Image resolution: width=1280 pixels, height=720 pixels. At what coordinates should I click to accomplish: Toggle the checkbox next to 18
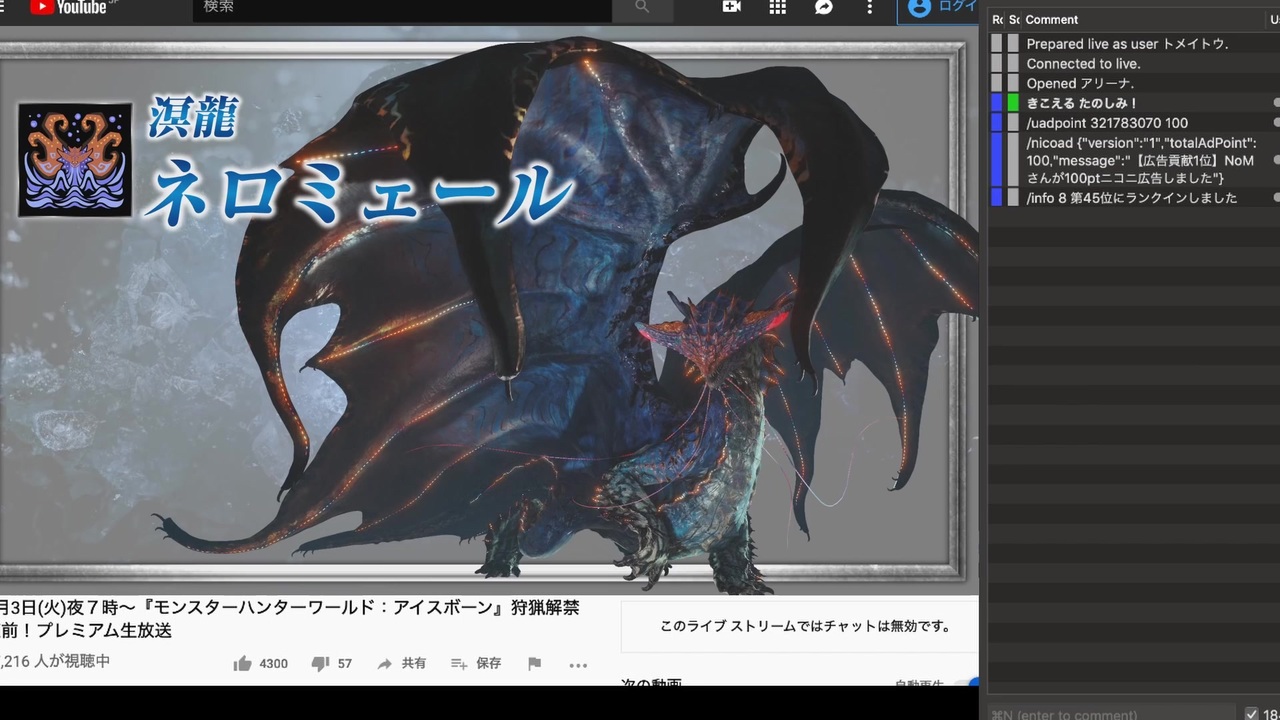1251,713
